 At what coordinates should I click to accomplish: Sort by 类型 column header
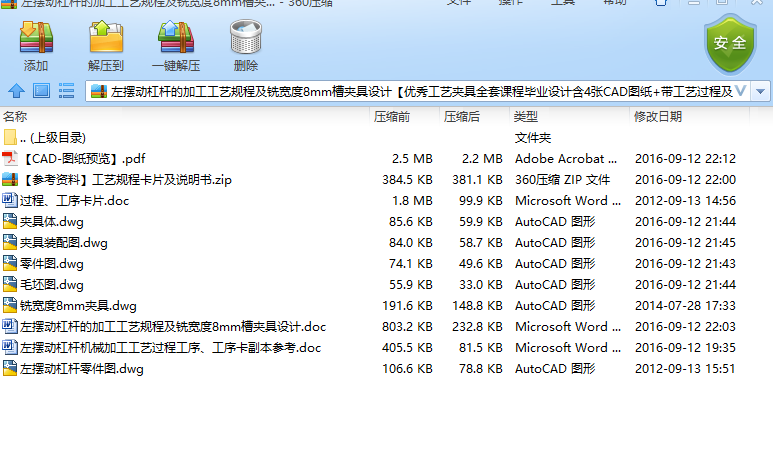coord(526,117)
